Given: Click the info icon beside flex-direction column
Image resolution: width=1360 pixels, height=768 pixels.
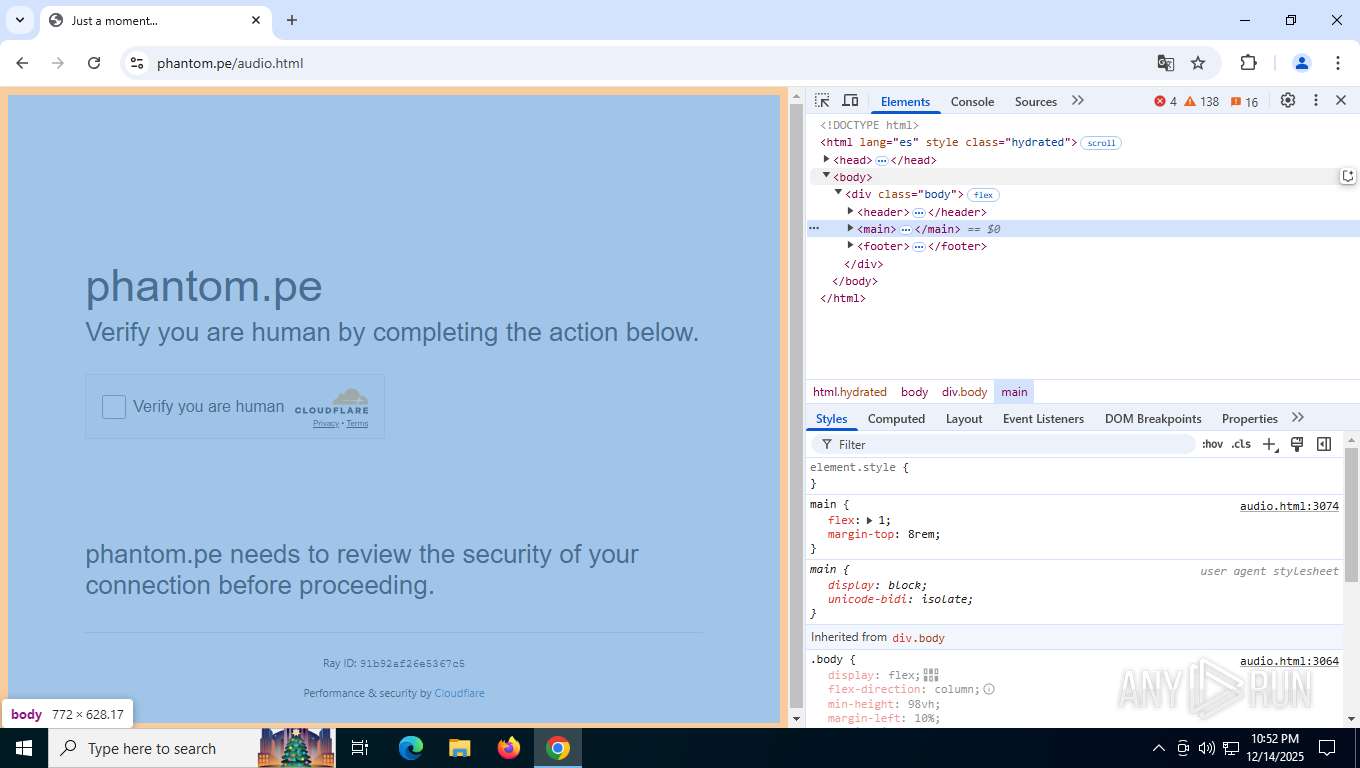Looking at the screenshot, I should coord(989,689).
